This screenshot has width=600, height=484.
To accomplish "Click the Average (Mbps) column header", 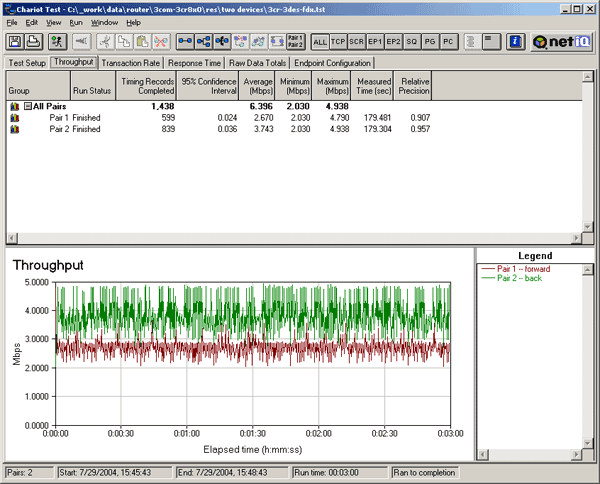I will [259, 84].
